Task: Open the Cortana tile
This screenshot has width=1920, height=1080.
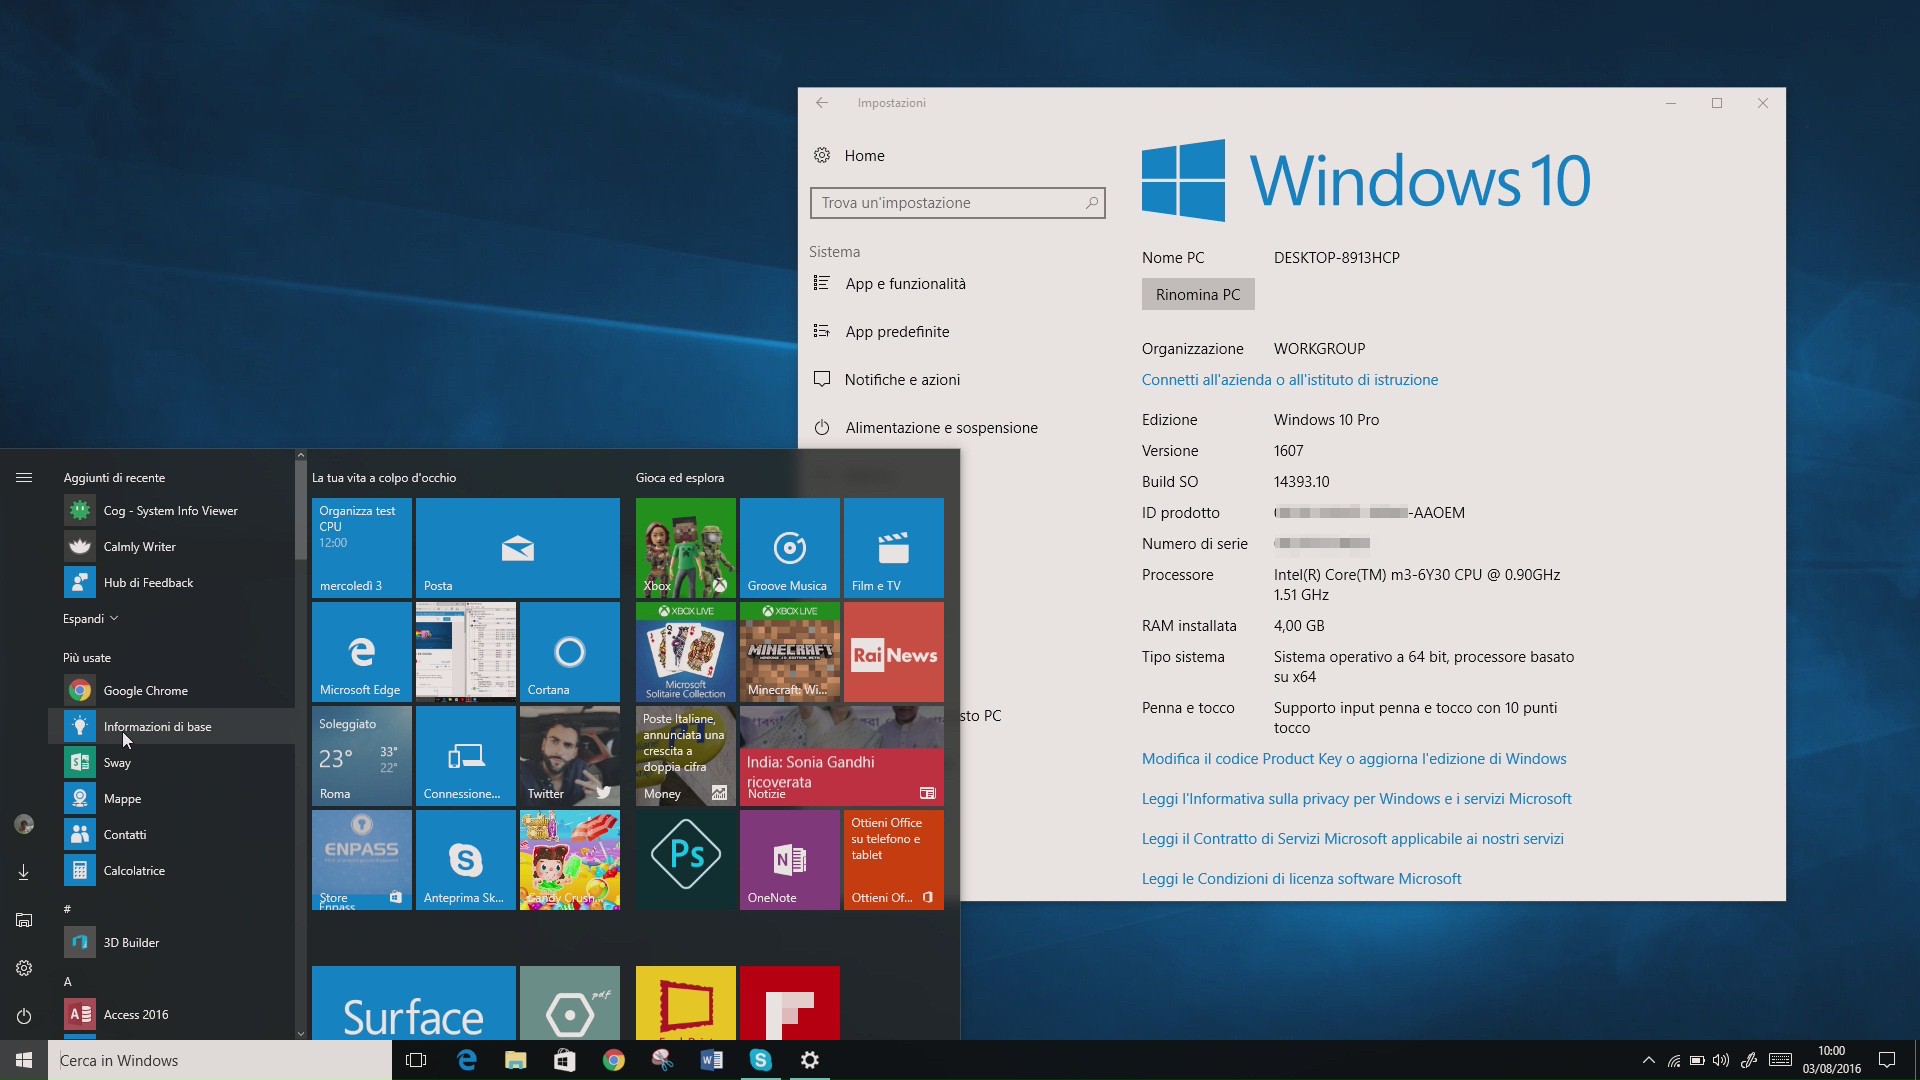Action: point(570,652)
